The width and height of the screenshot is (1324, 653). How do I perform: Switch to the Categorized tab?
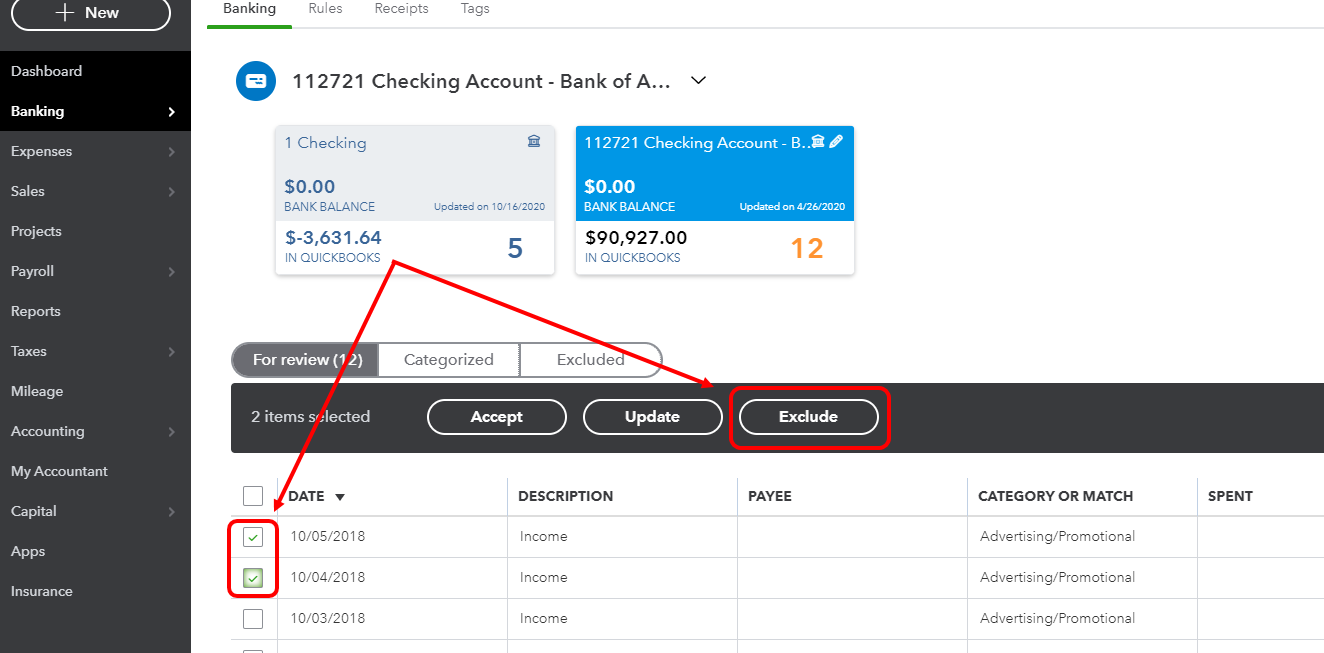(448, 359)
